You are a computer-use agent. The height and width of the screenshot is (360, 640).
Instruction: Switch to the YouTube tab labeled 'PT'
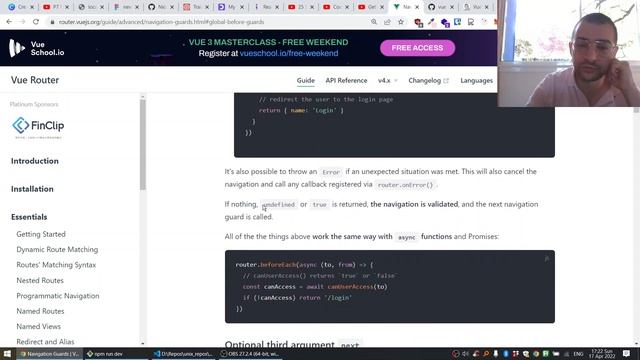[56, 7]
